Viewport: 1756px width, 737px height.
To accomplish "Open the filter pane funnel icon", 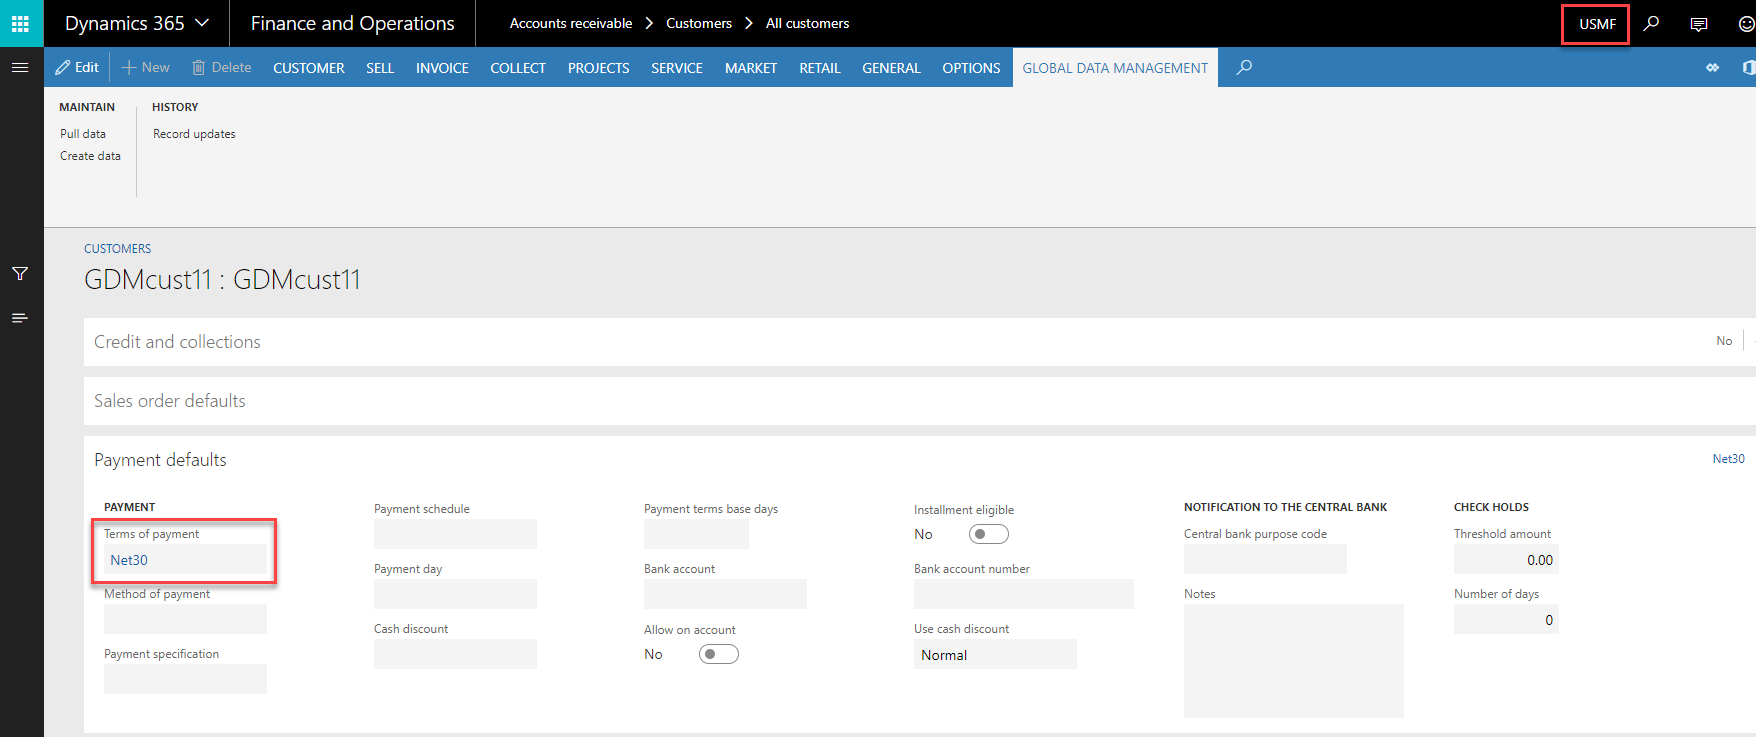I will 20,273.
